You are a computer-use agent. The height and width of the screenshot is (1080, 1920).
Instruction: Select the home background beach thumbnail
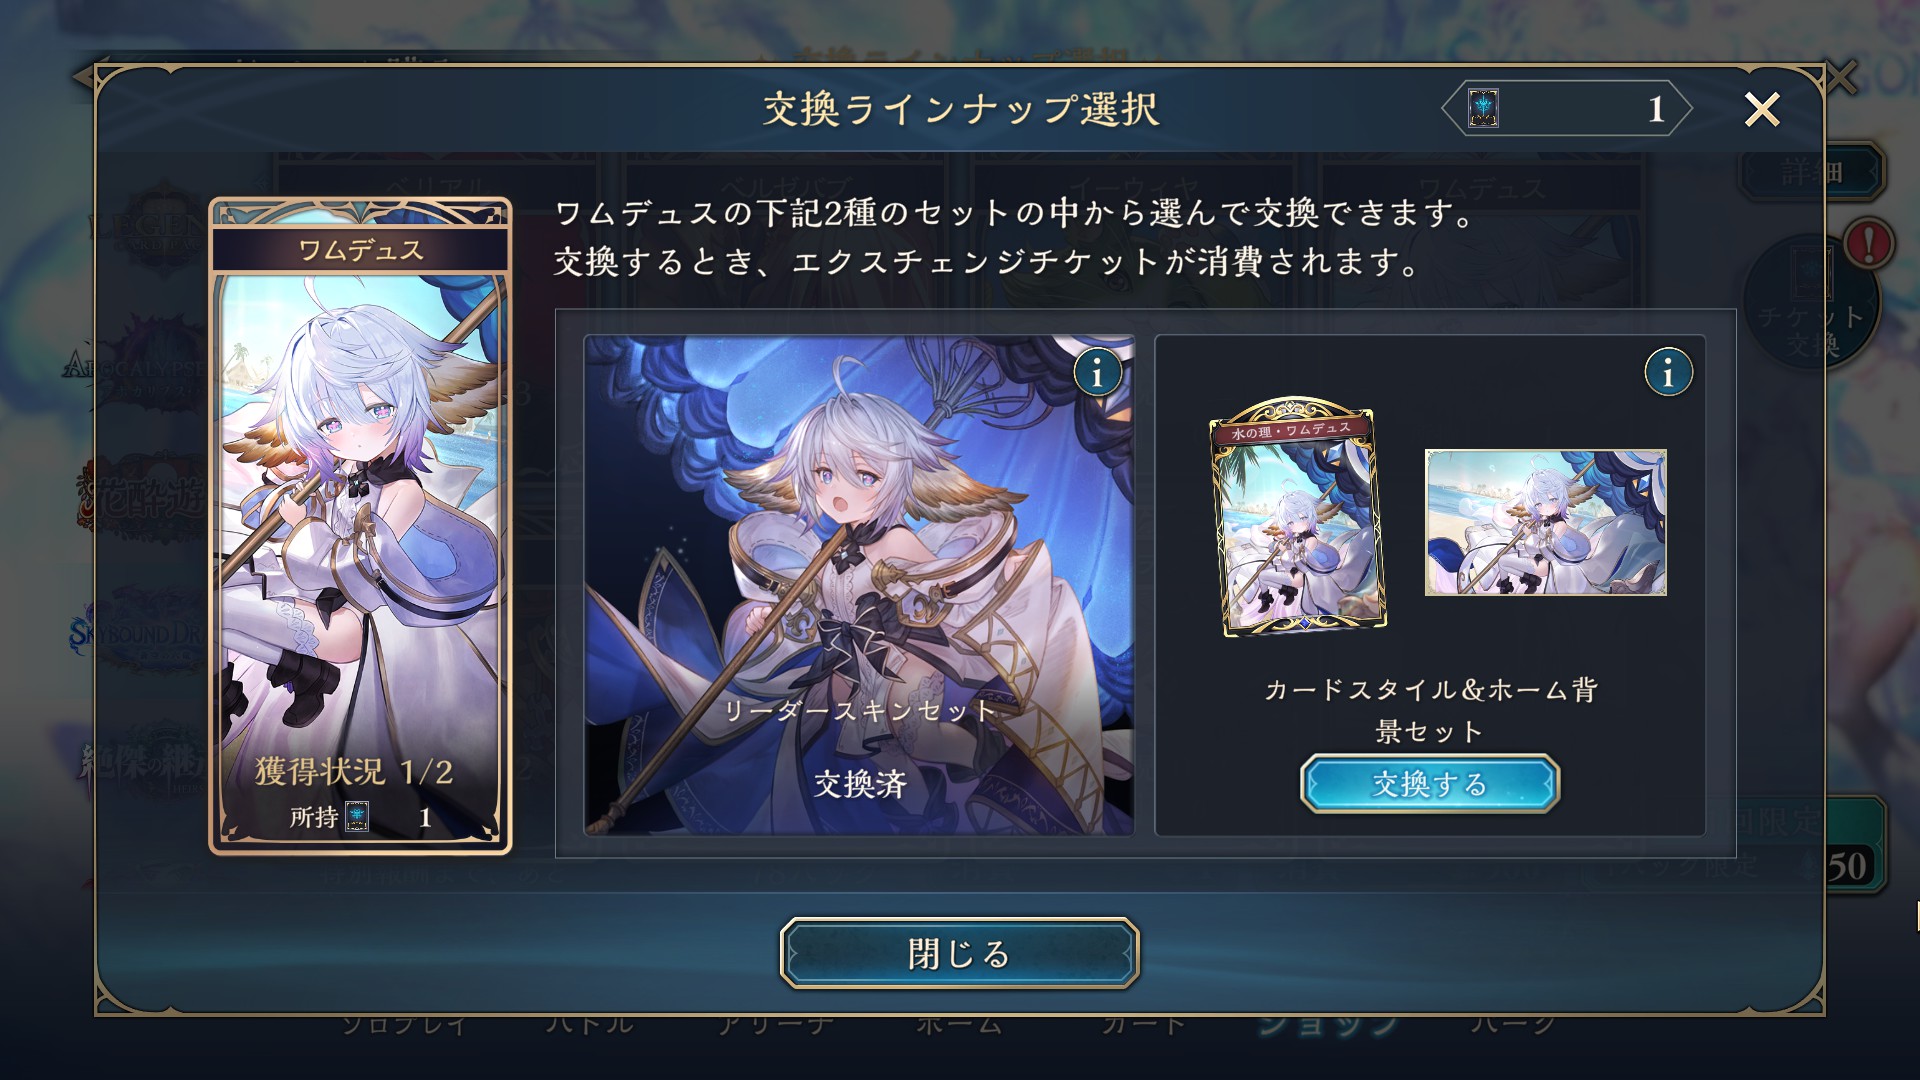(1545, 523)
